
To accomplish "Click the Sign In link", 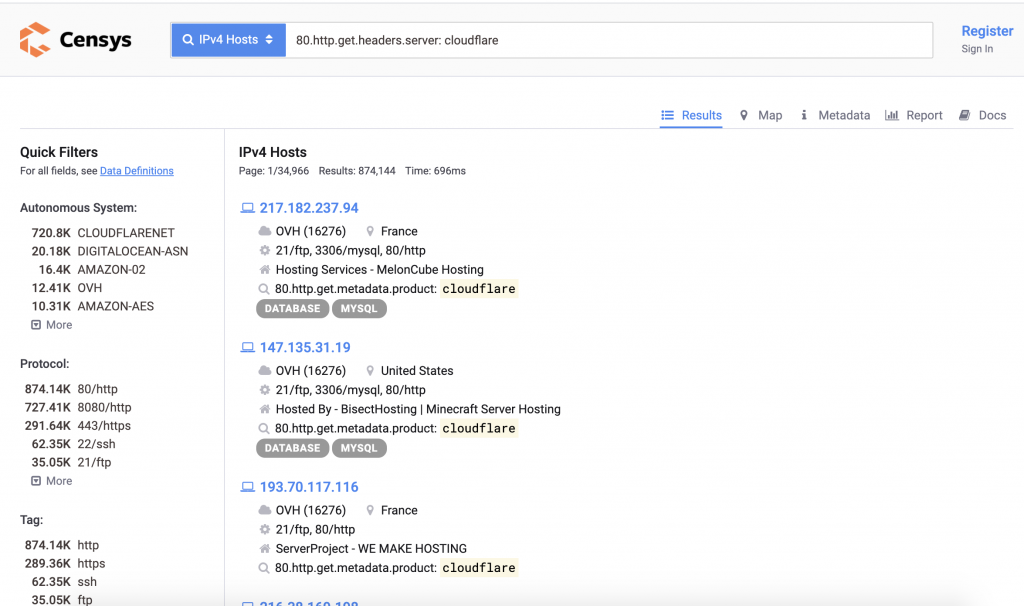I will tap(977, 49).
